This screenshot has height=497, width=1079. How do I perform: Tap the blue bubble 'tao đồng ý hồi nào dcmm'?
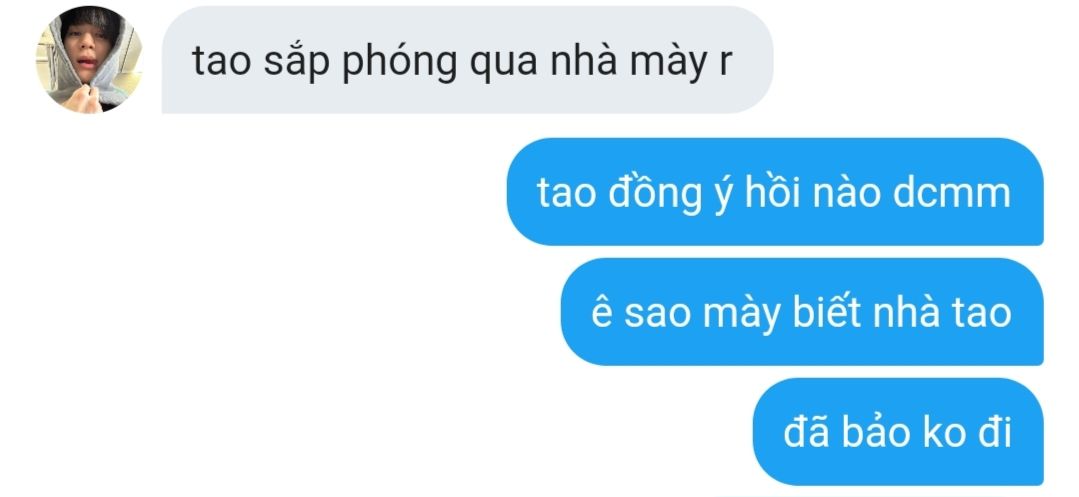pyautogui.click(x=775, y=191)
